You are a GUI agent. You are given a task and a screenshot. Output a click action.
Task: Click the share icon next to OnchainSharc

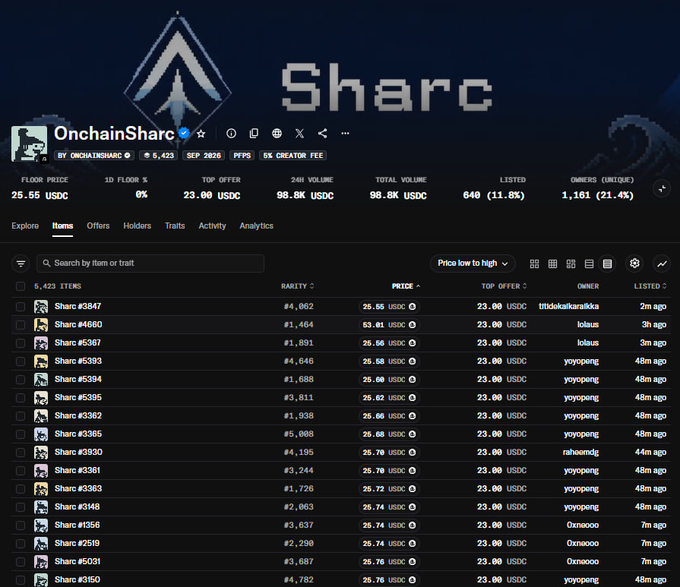coord(322,134)
